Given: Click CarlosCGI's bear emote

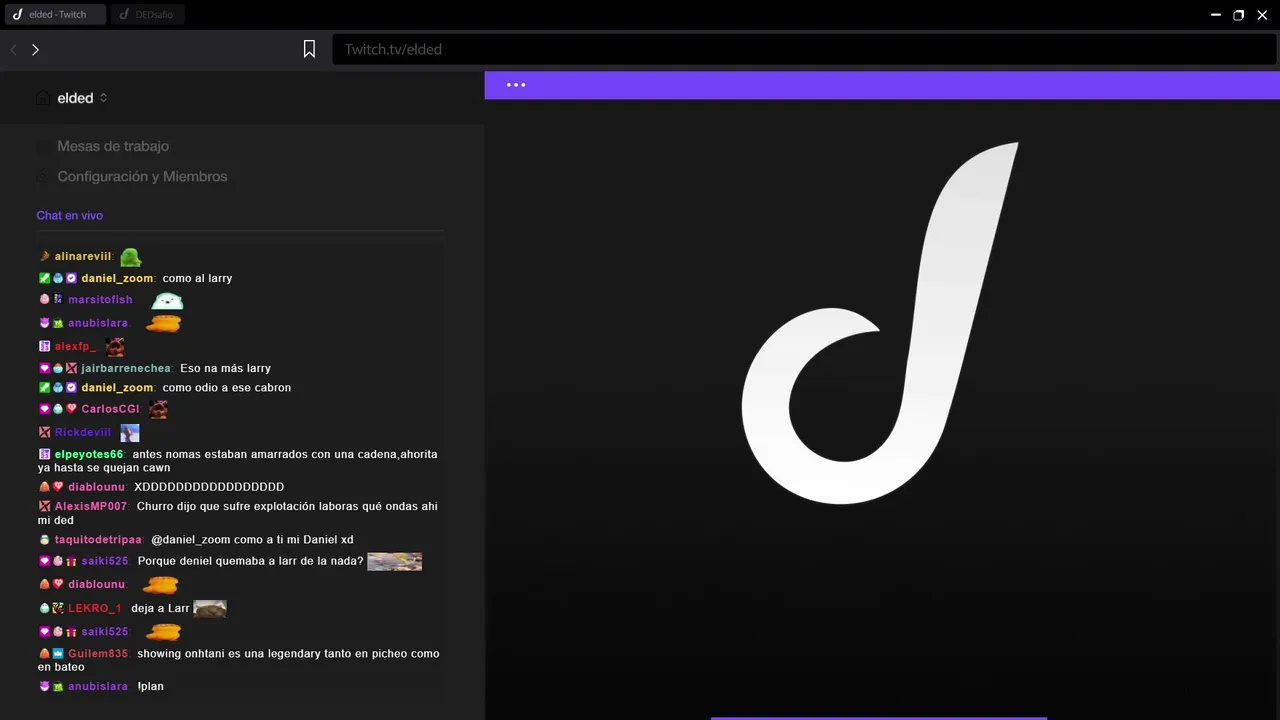Looking at the screenshot, I should pos(158,409).
